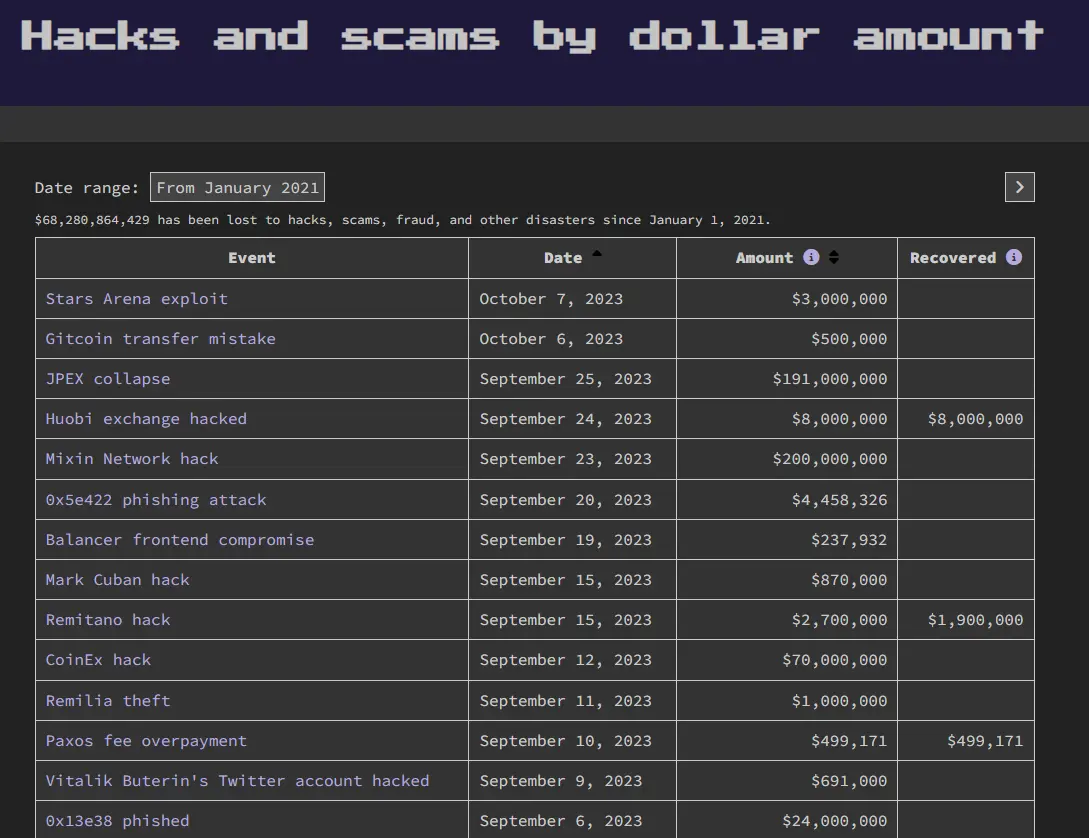This screenshot has width=1089, height=838.
Task: Open Vitalik Buterin's Twitter account hacked link
Action: tap(238, 780)
